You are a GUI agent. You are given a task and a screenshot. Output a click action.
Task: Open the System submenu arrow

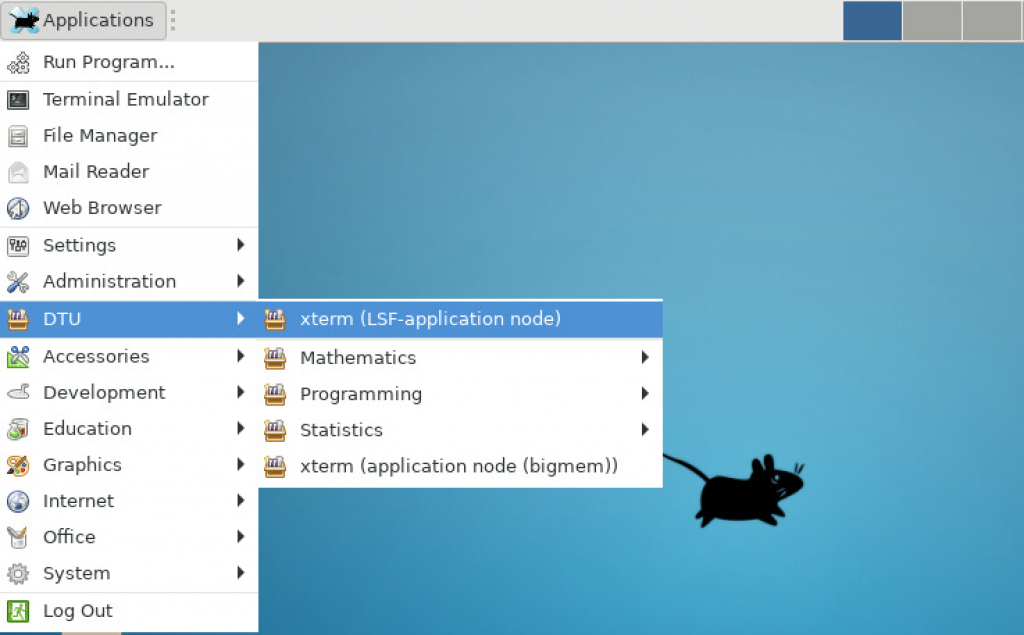pyautogui.click(x=240, y=573)
